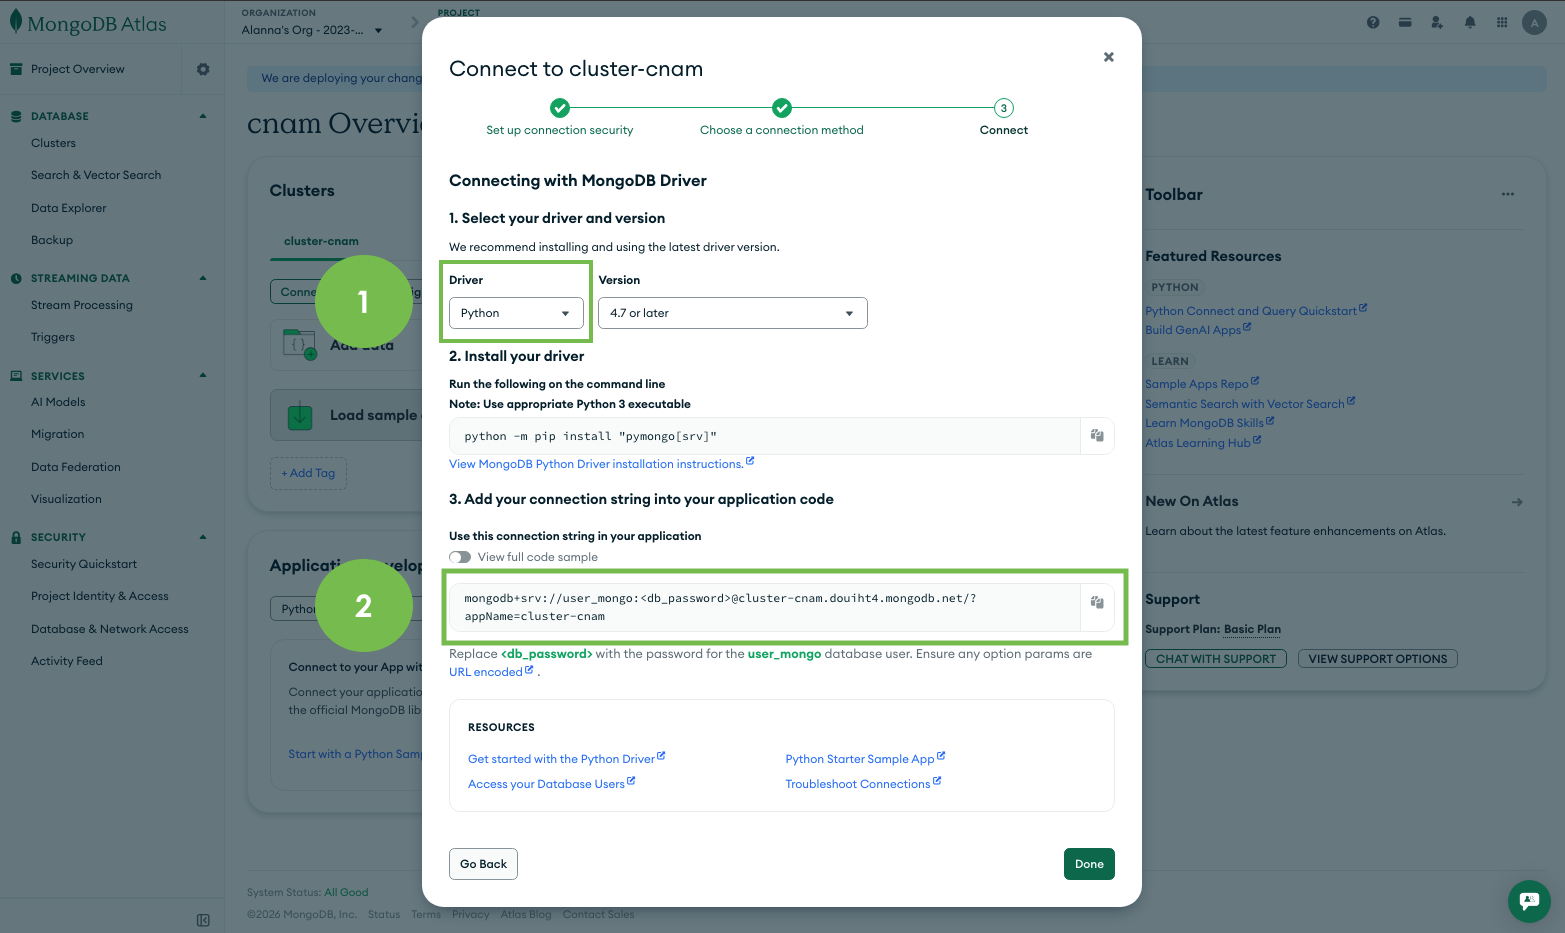
Task: Open the Driver dropdown showing Python
Action: pos(515,313)
